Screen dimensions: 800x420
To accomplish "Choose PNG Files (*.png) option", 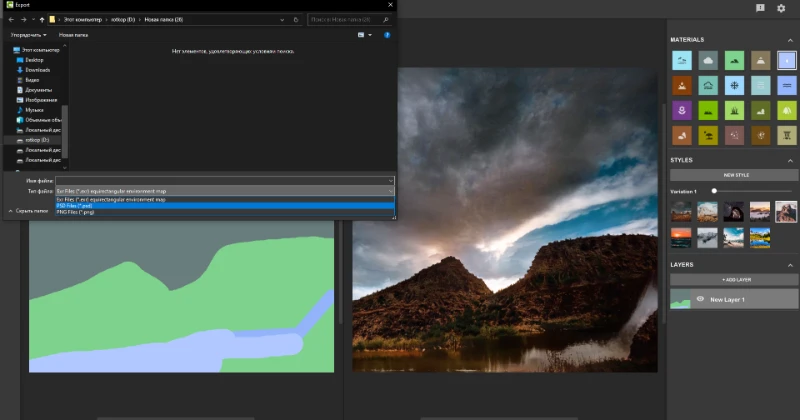I will pos(224,212).
